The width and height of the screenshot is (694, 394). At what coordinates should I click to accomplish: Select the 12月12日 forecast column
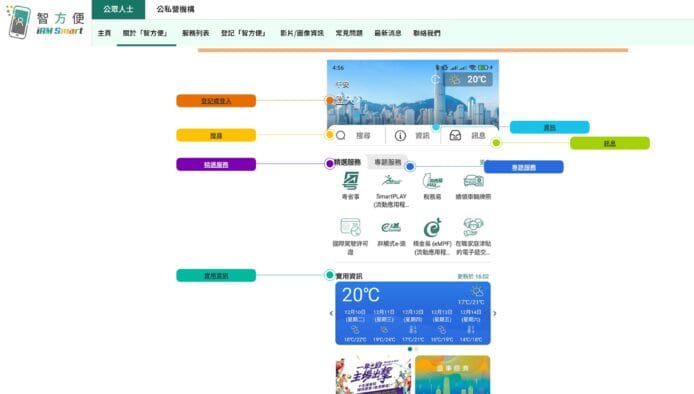click(413, 326)
